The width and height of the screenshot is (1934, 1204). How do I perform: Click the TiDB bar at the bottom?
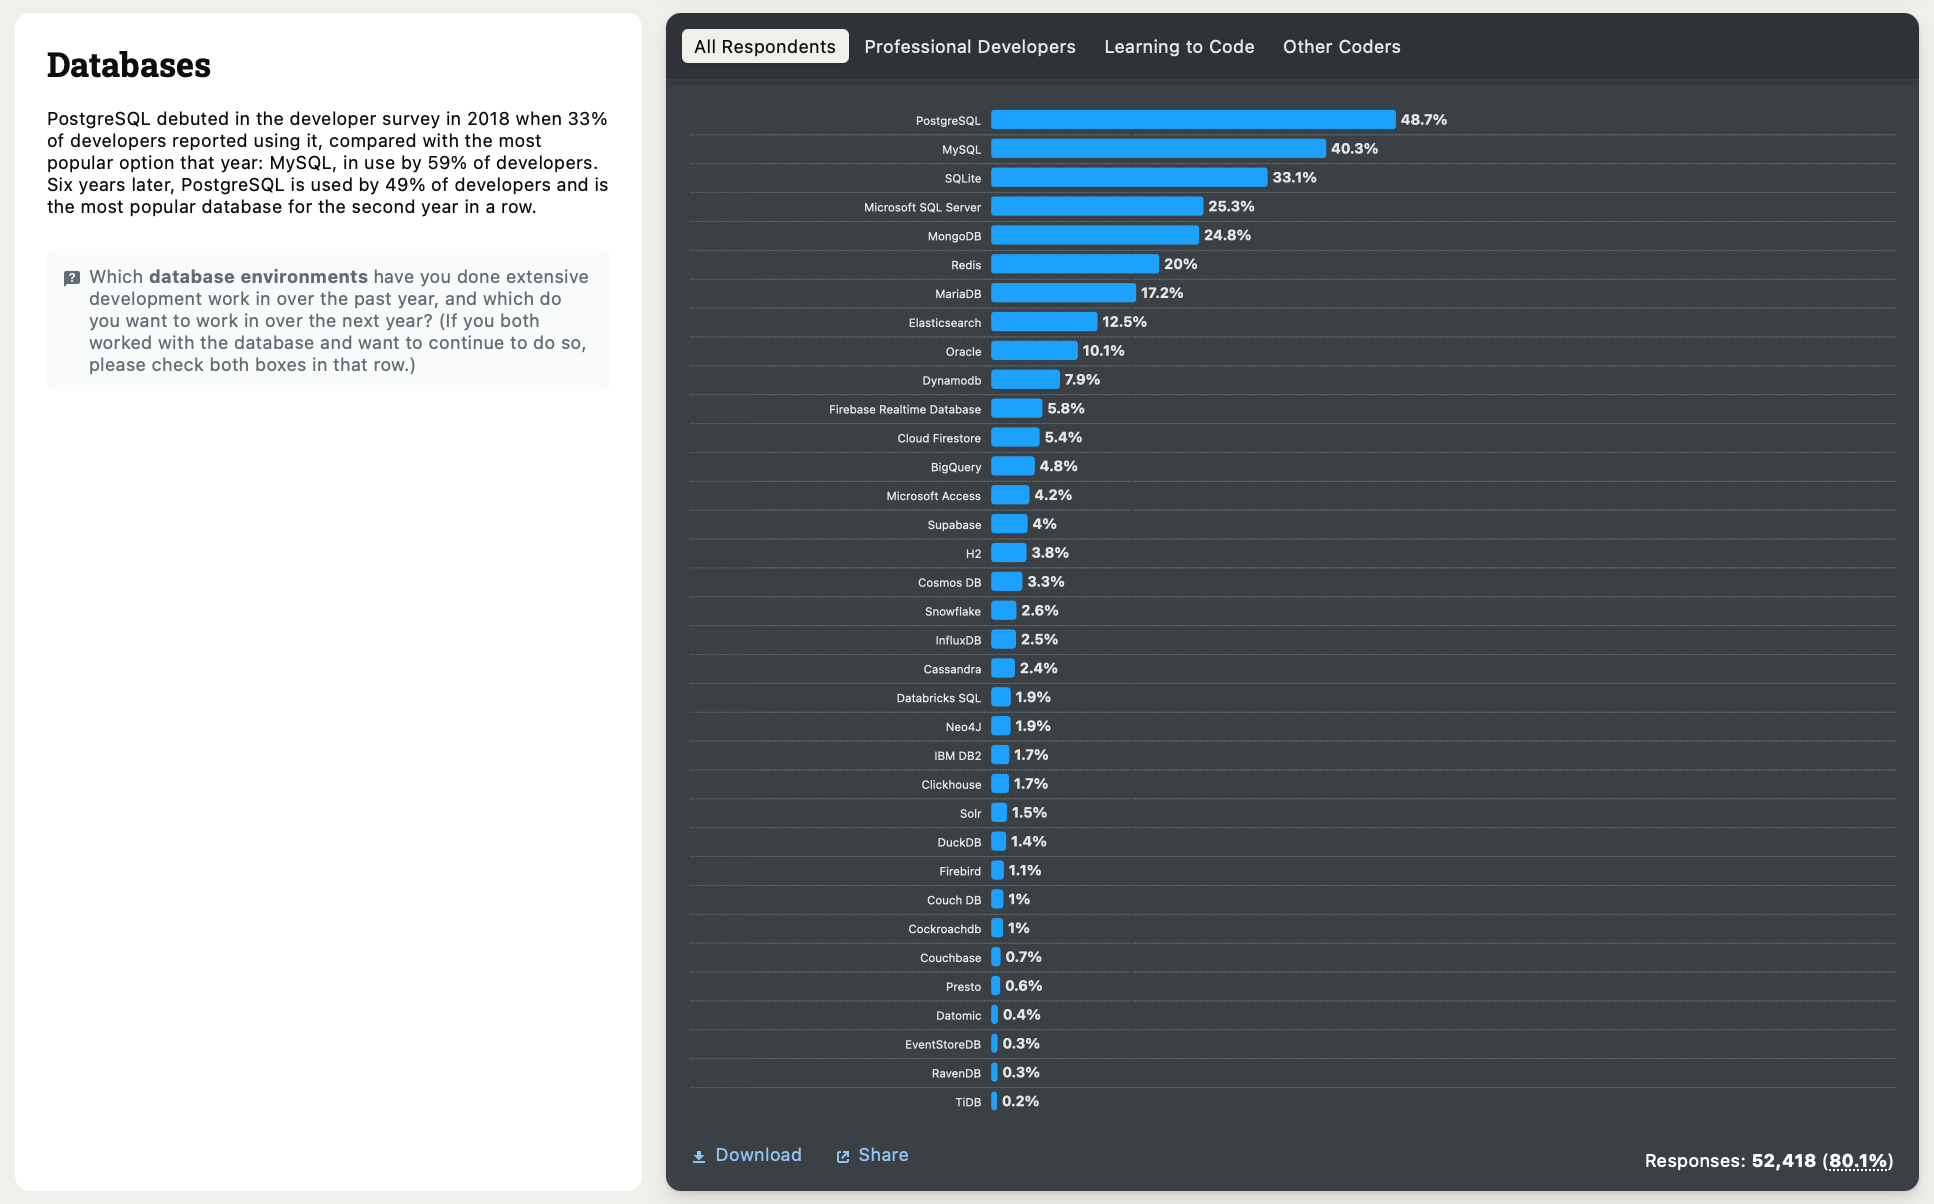click(x=995, y=1101)
